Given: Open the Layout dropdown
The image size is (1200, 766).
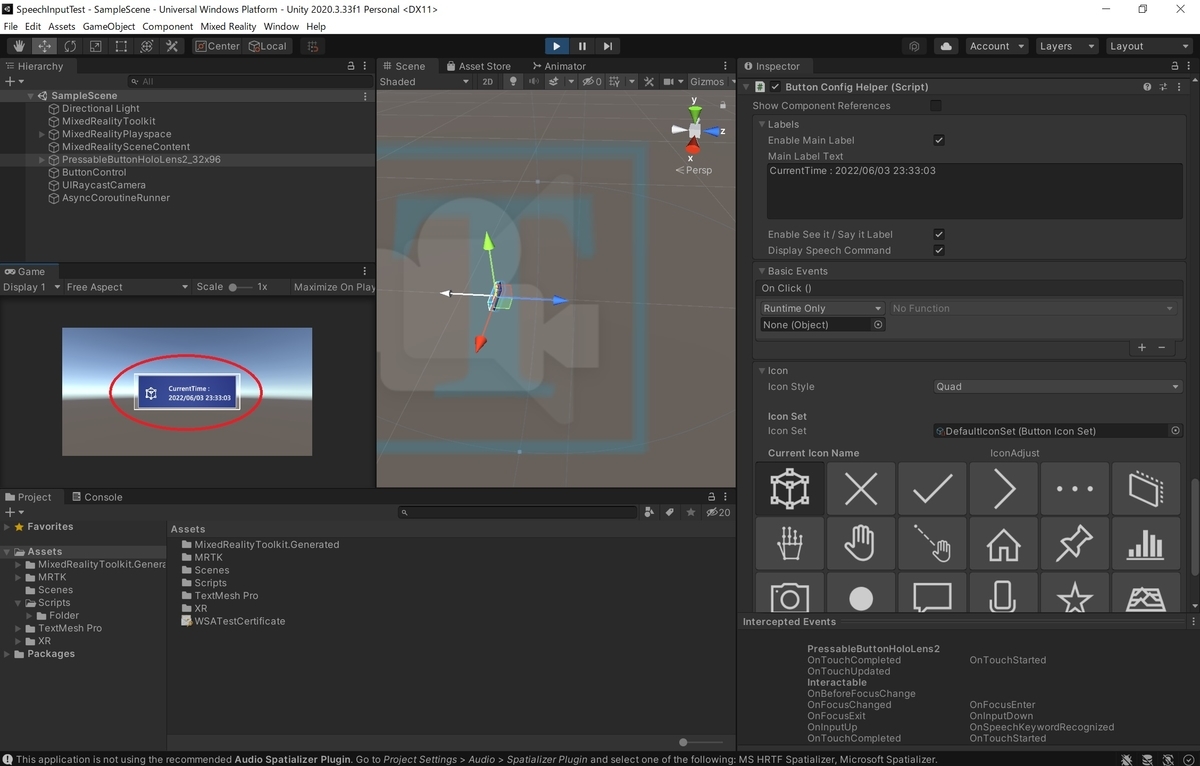Looking at the screenshot, I should [1149, 46].
